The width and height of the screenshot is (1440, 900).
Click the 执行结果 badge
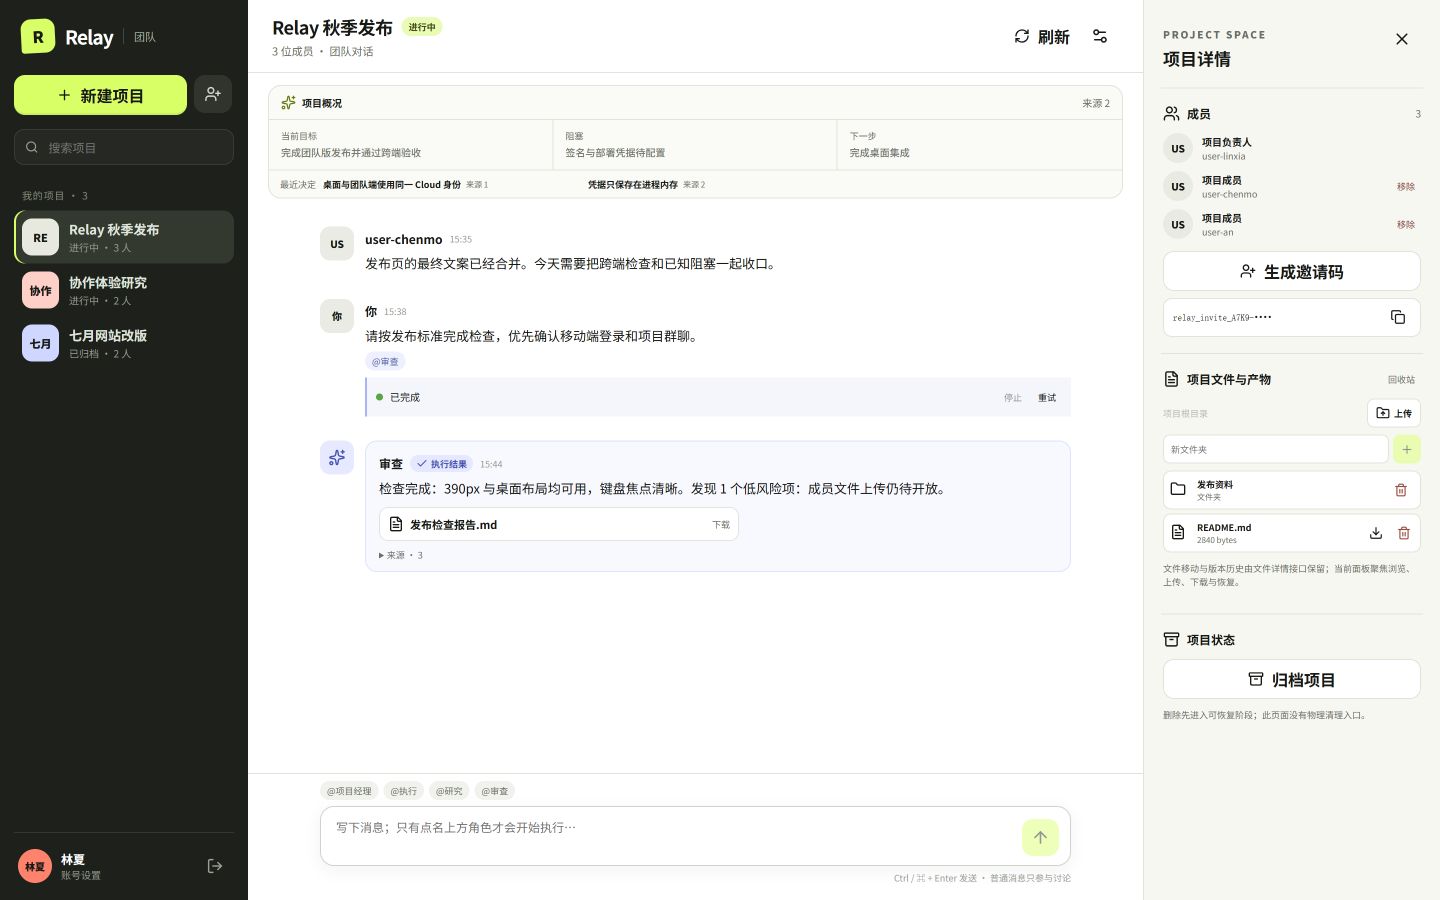442,464
